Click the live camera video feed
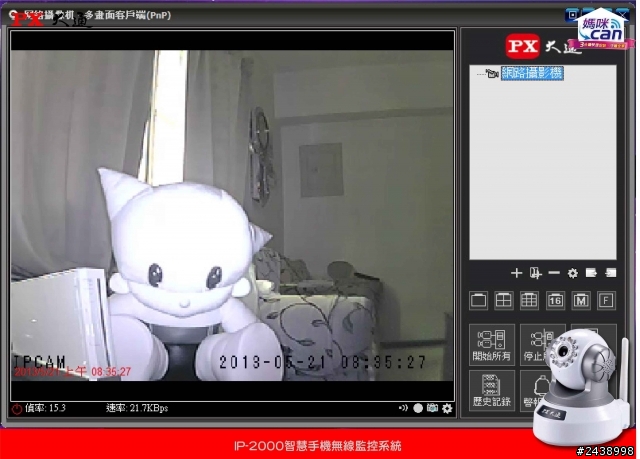Image resolution: width=640 pixels, height=459 pixels. pos(232,215)
